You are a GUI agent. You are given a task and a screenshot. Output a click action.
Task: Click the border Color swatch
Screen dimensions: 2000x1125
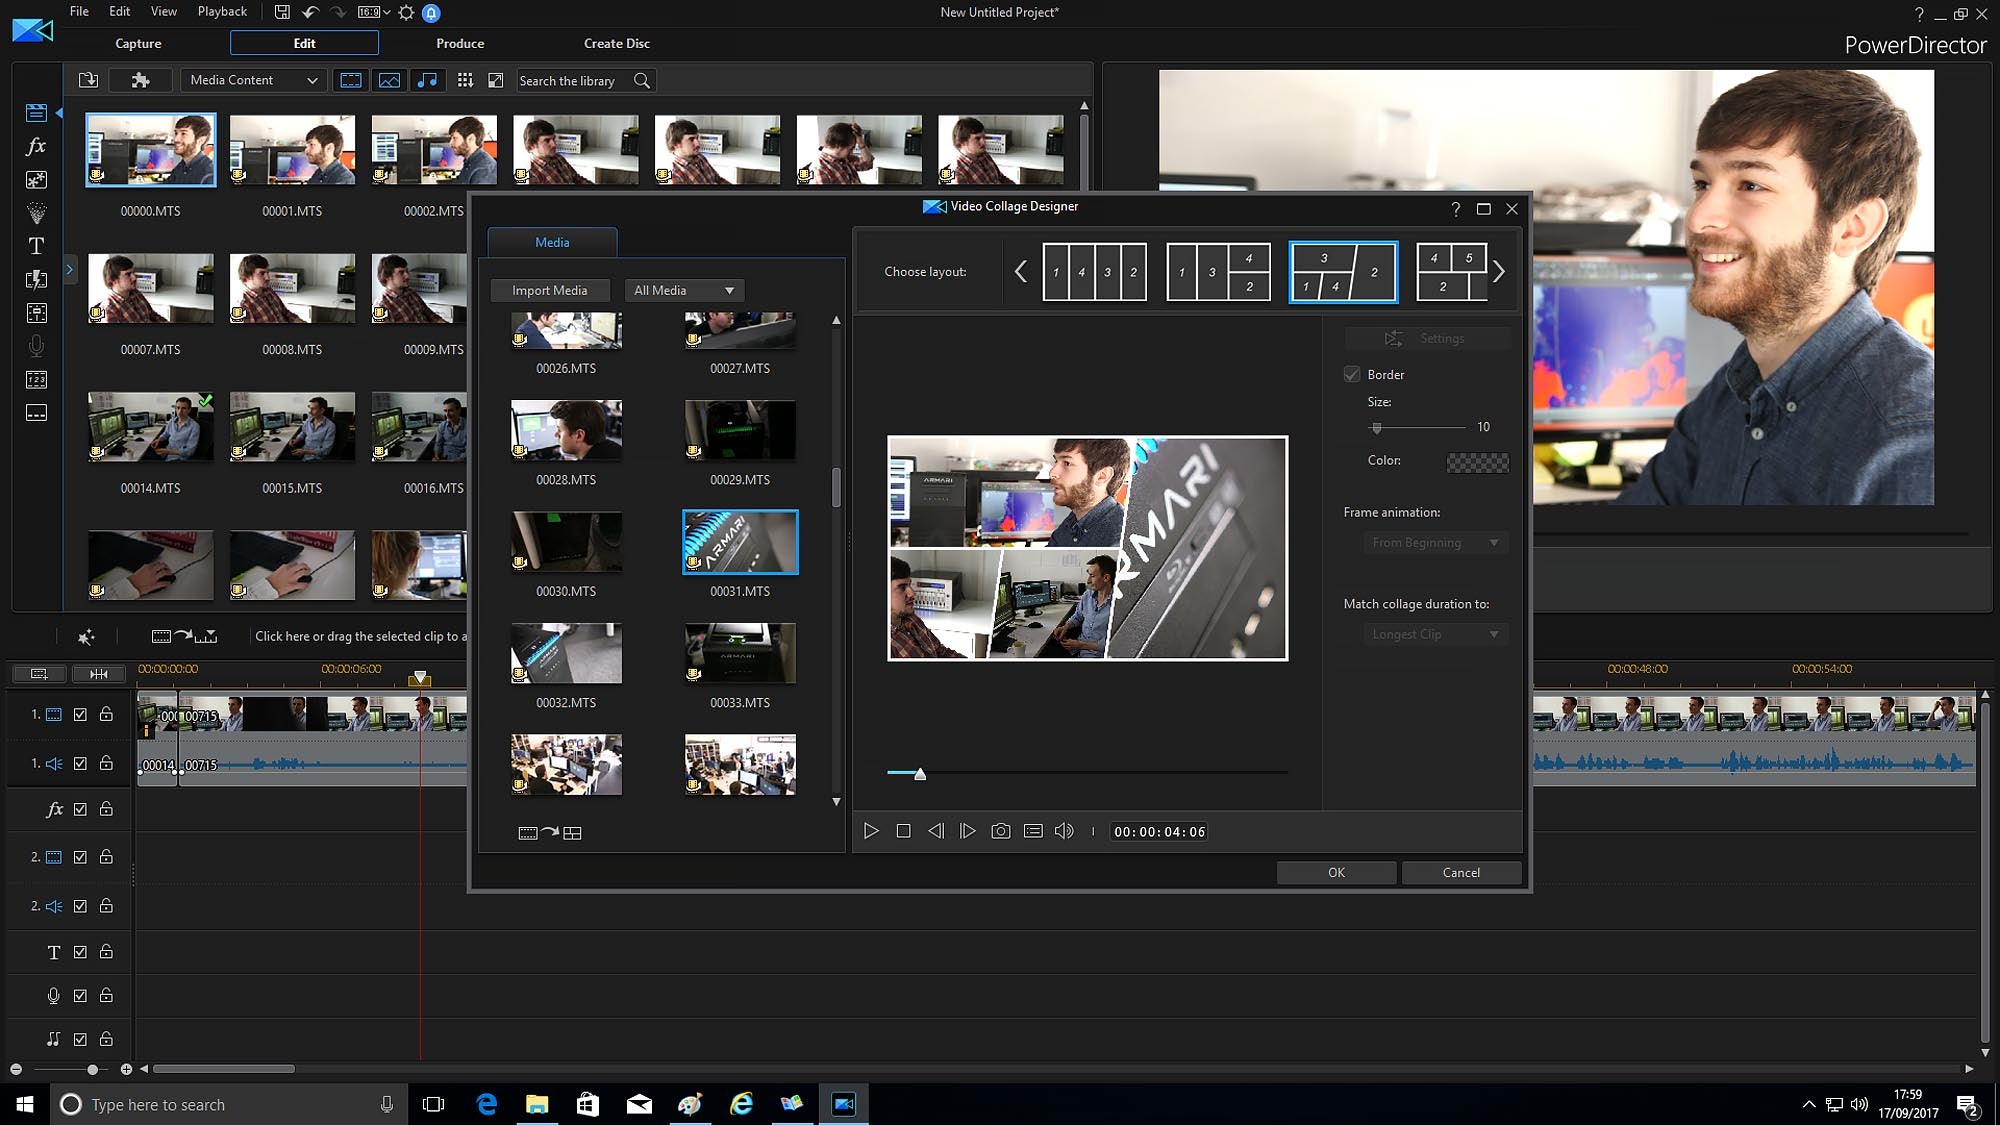pos(1477,462)
